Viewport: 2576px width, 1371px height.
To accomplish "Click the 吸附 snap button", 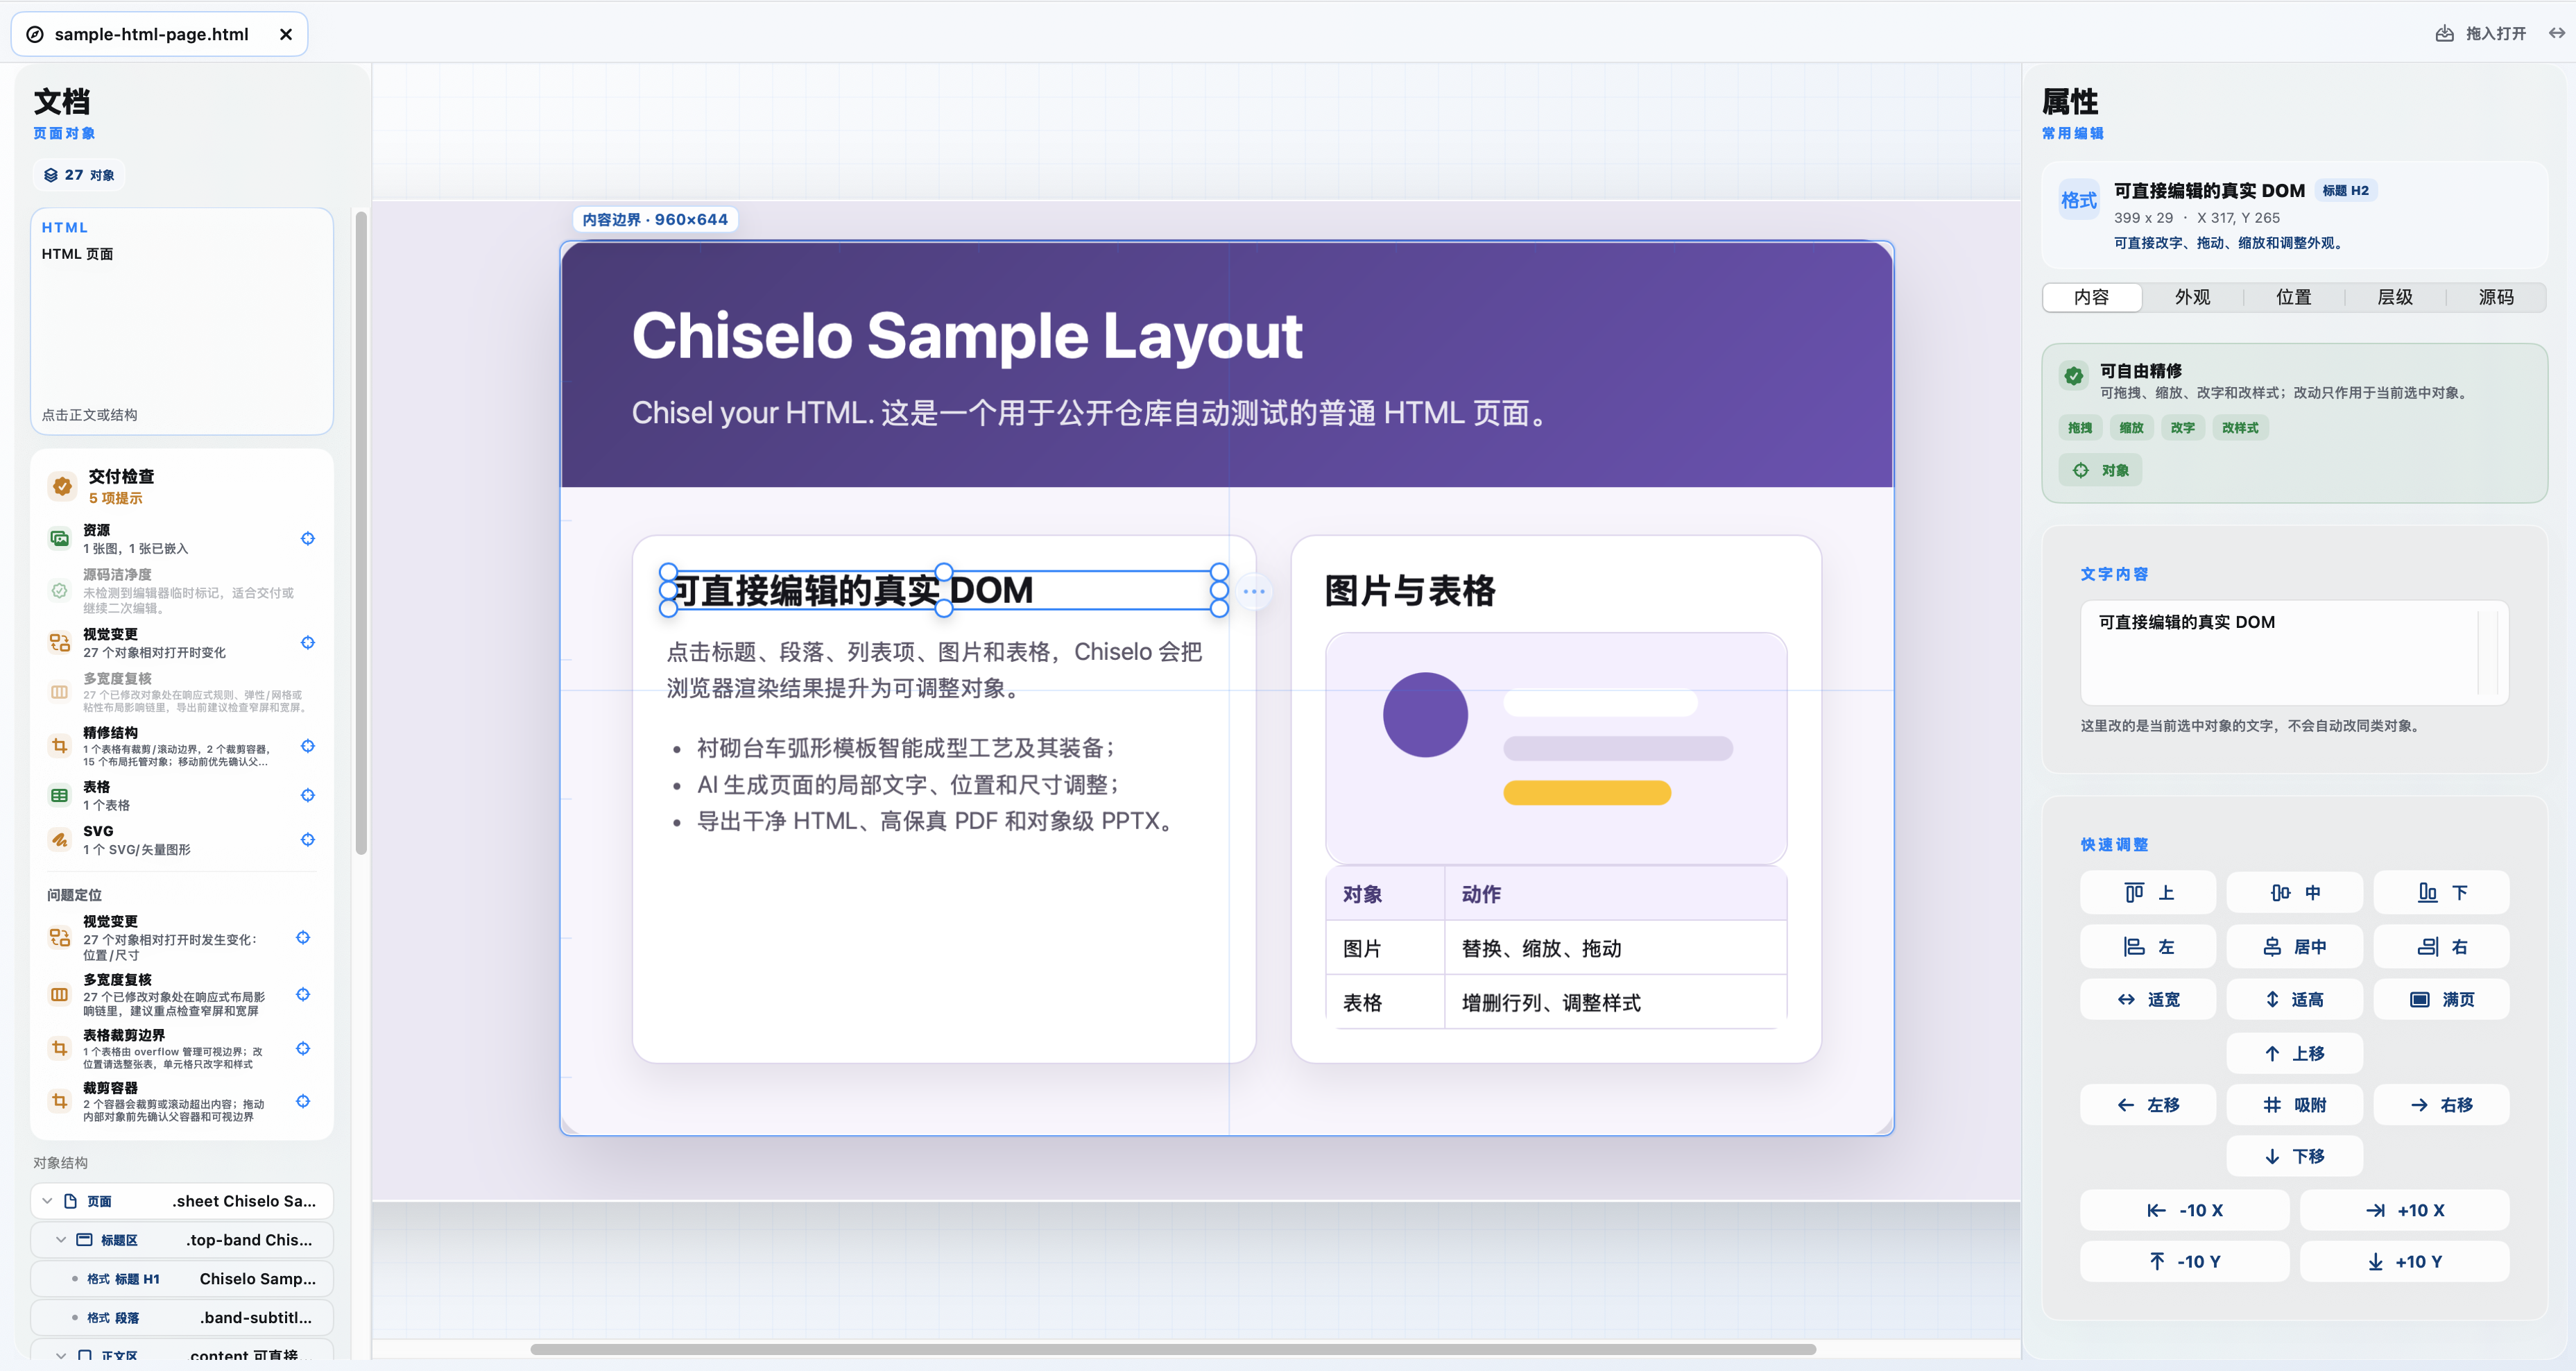I will click(2294, 1104).
